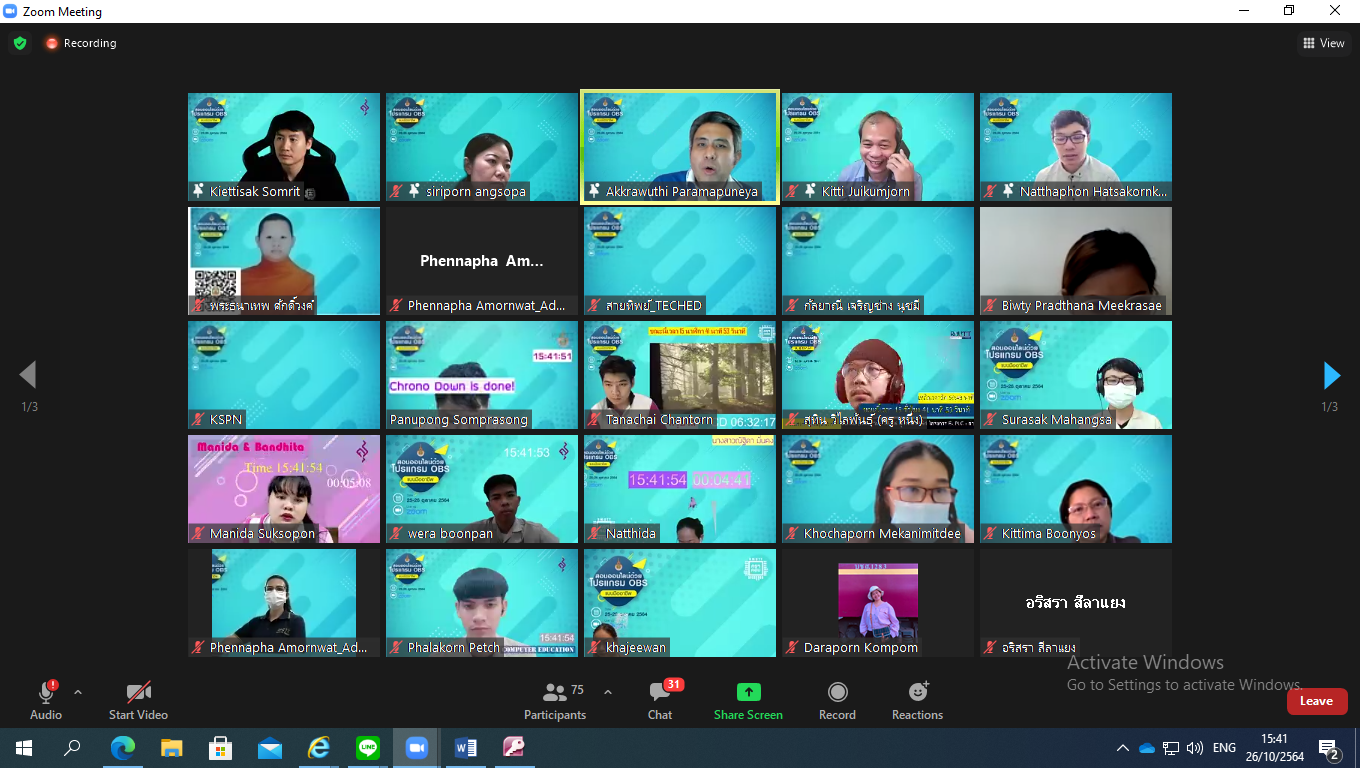Click Zoom icon in taskbar
Image resolution: width=1360 pixels, height=768 pixels.
417,747
